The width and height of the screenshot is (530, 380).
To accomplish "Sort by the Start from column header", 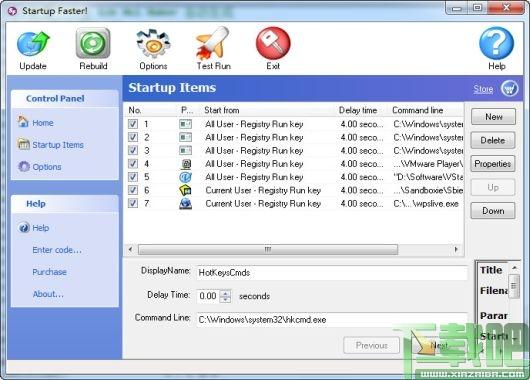I will click(x=222, y=110).
